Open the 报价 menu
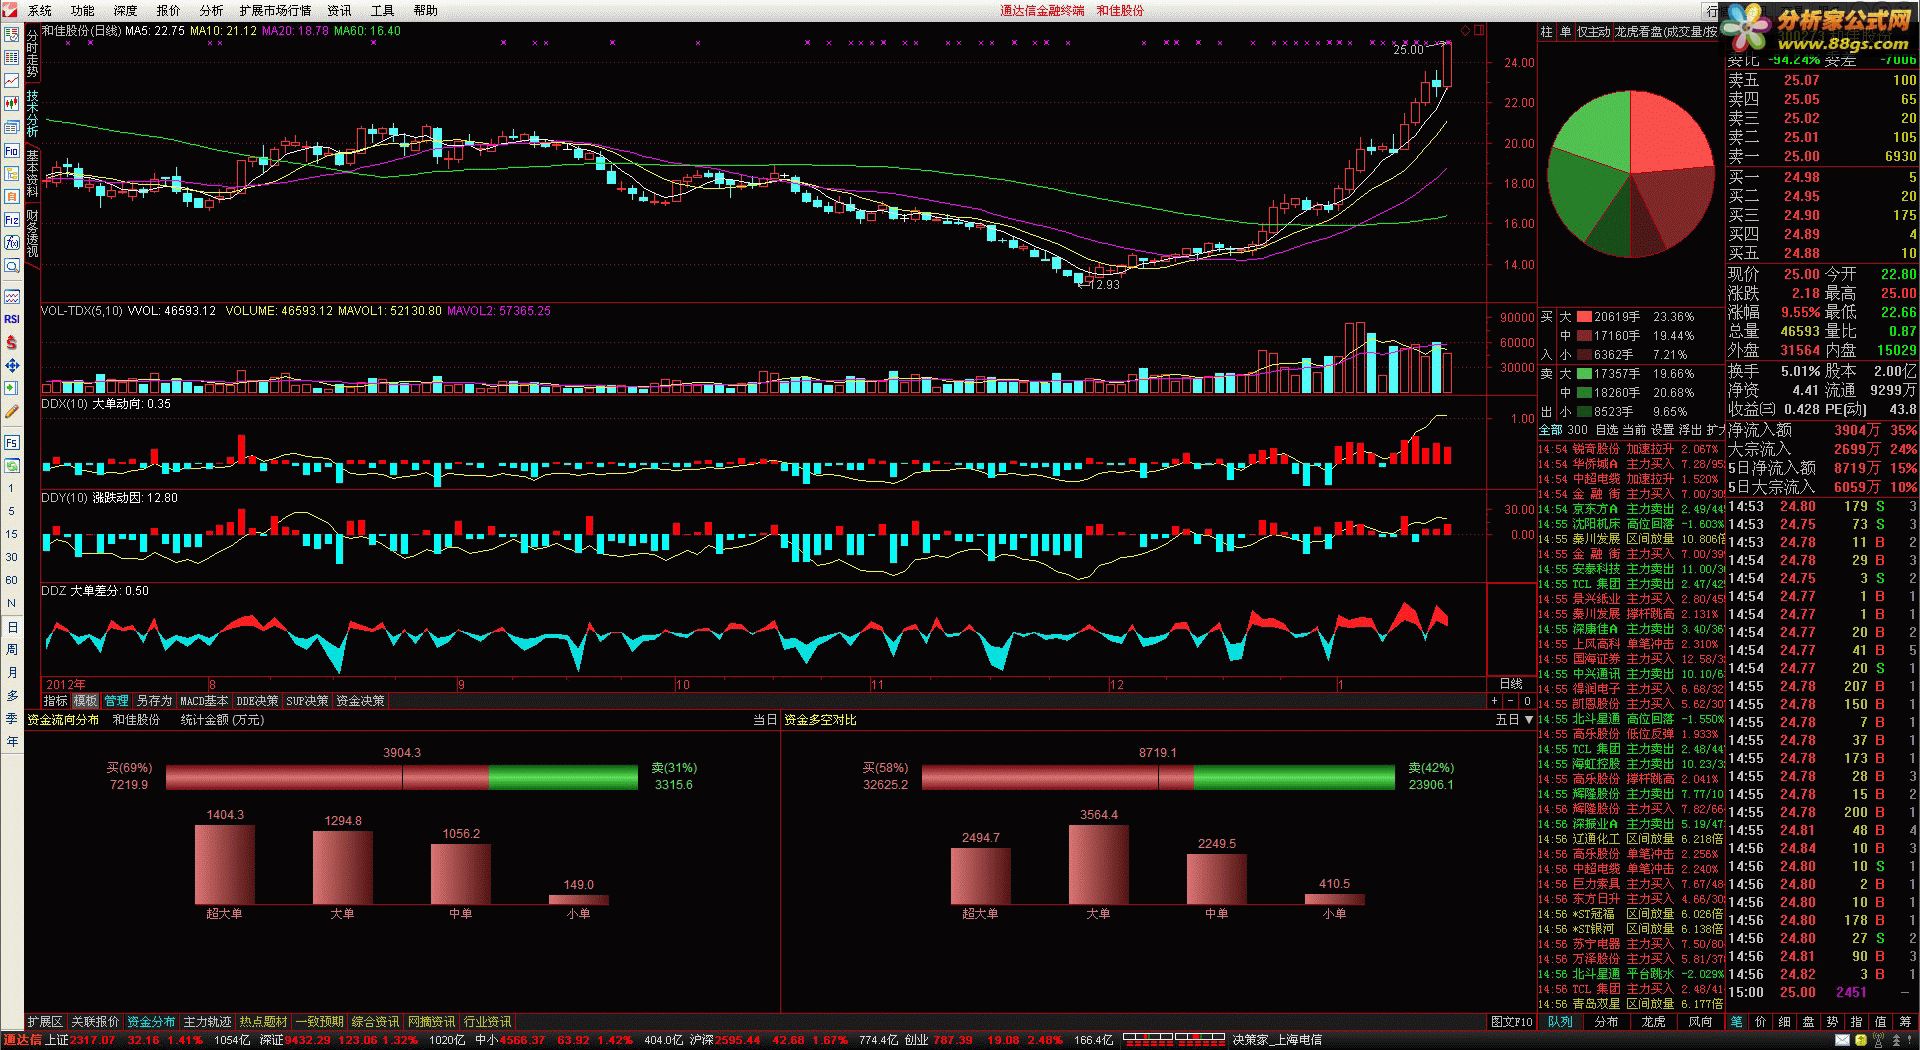Screen dimensions: 1920x1050 point(168,10)
